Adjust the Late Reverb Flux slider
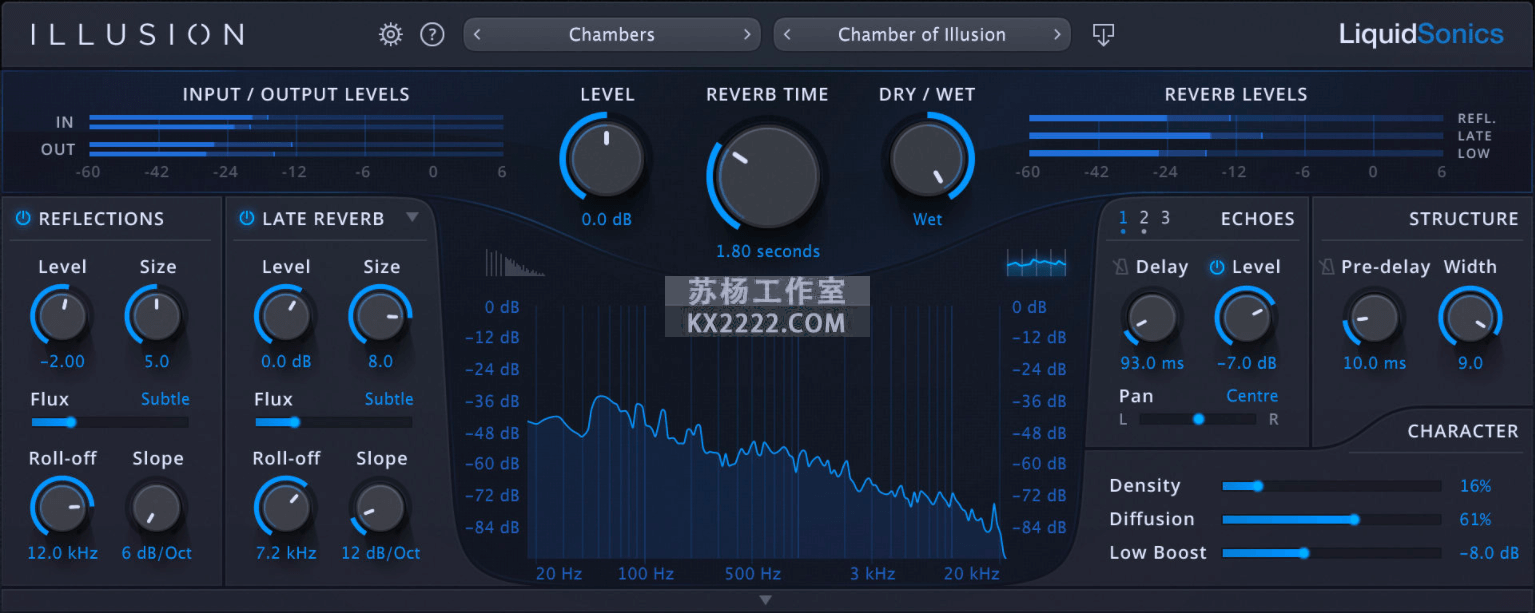The height and width of the screenshot is (613, 1535). [333, 422]
